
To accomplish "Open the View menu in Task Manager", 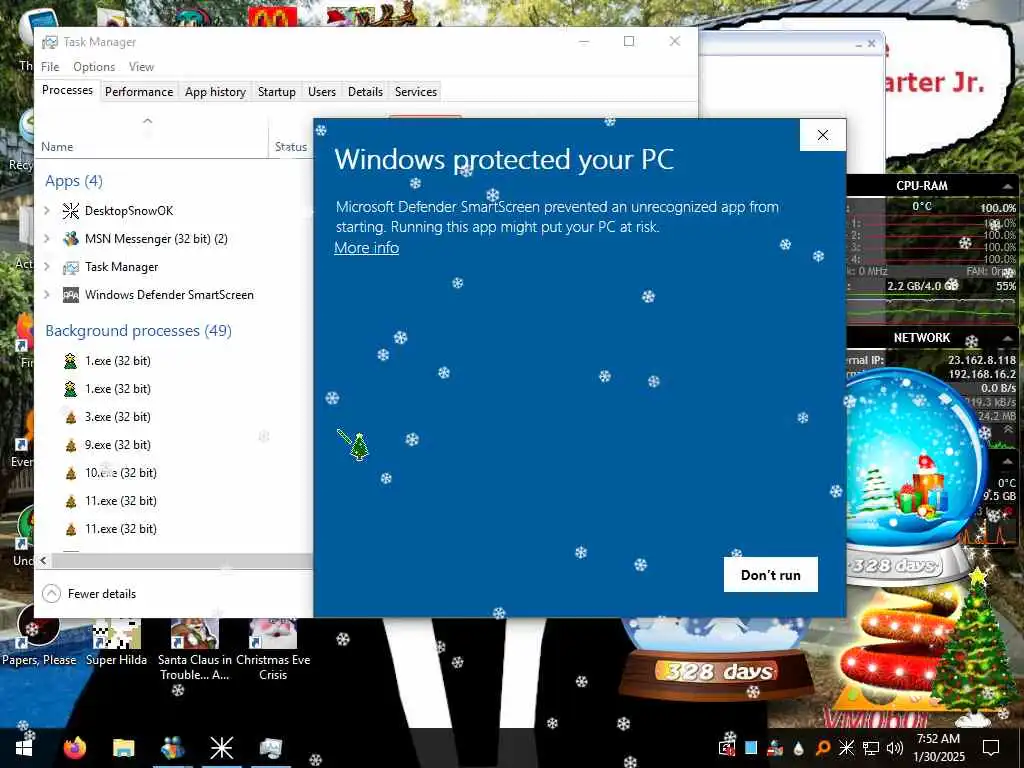I will pos(141,67).
